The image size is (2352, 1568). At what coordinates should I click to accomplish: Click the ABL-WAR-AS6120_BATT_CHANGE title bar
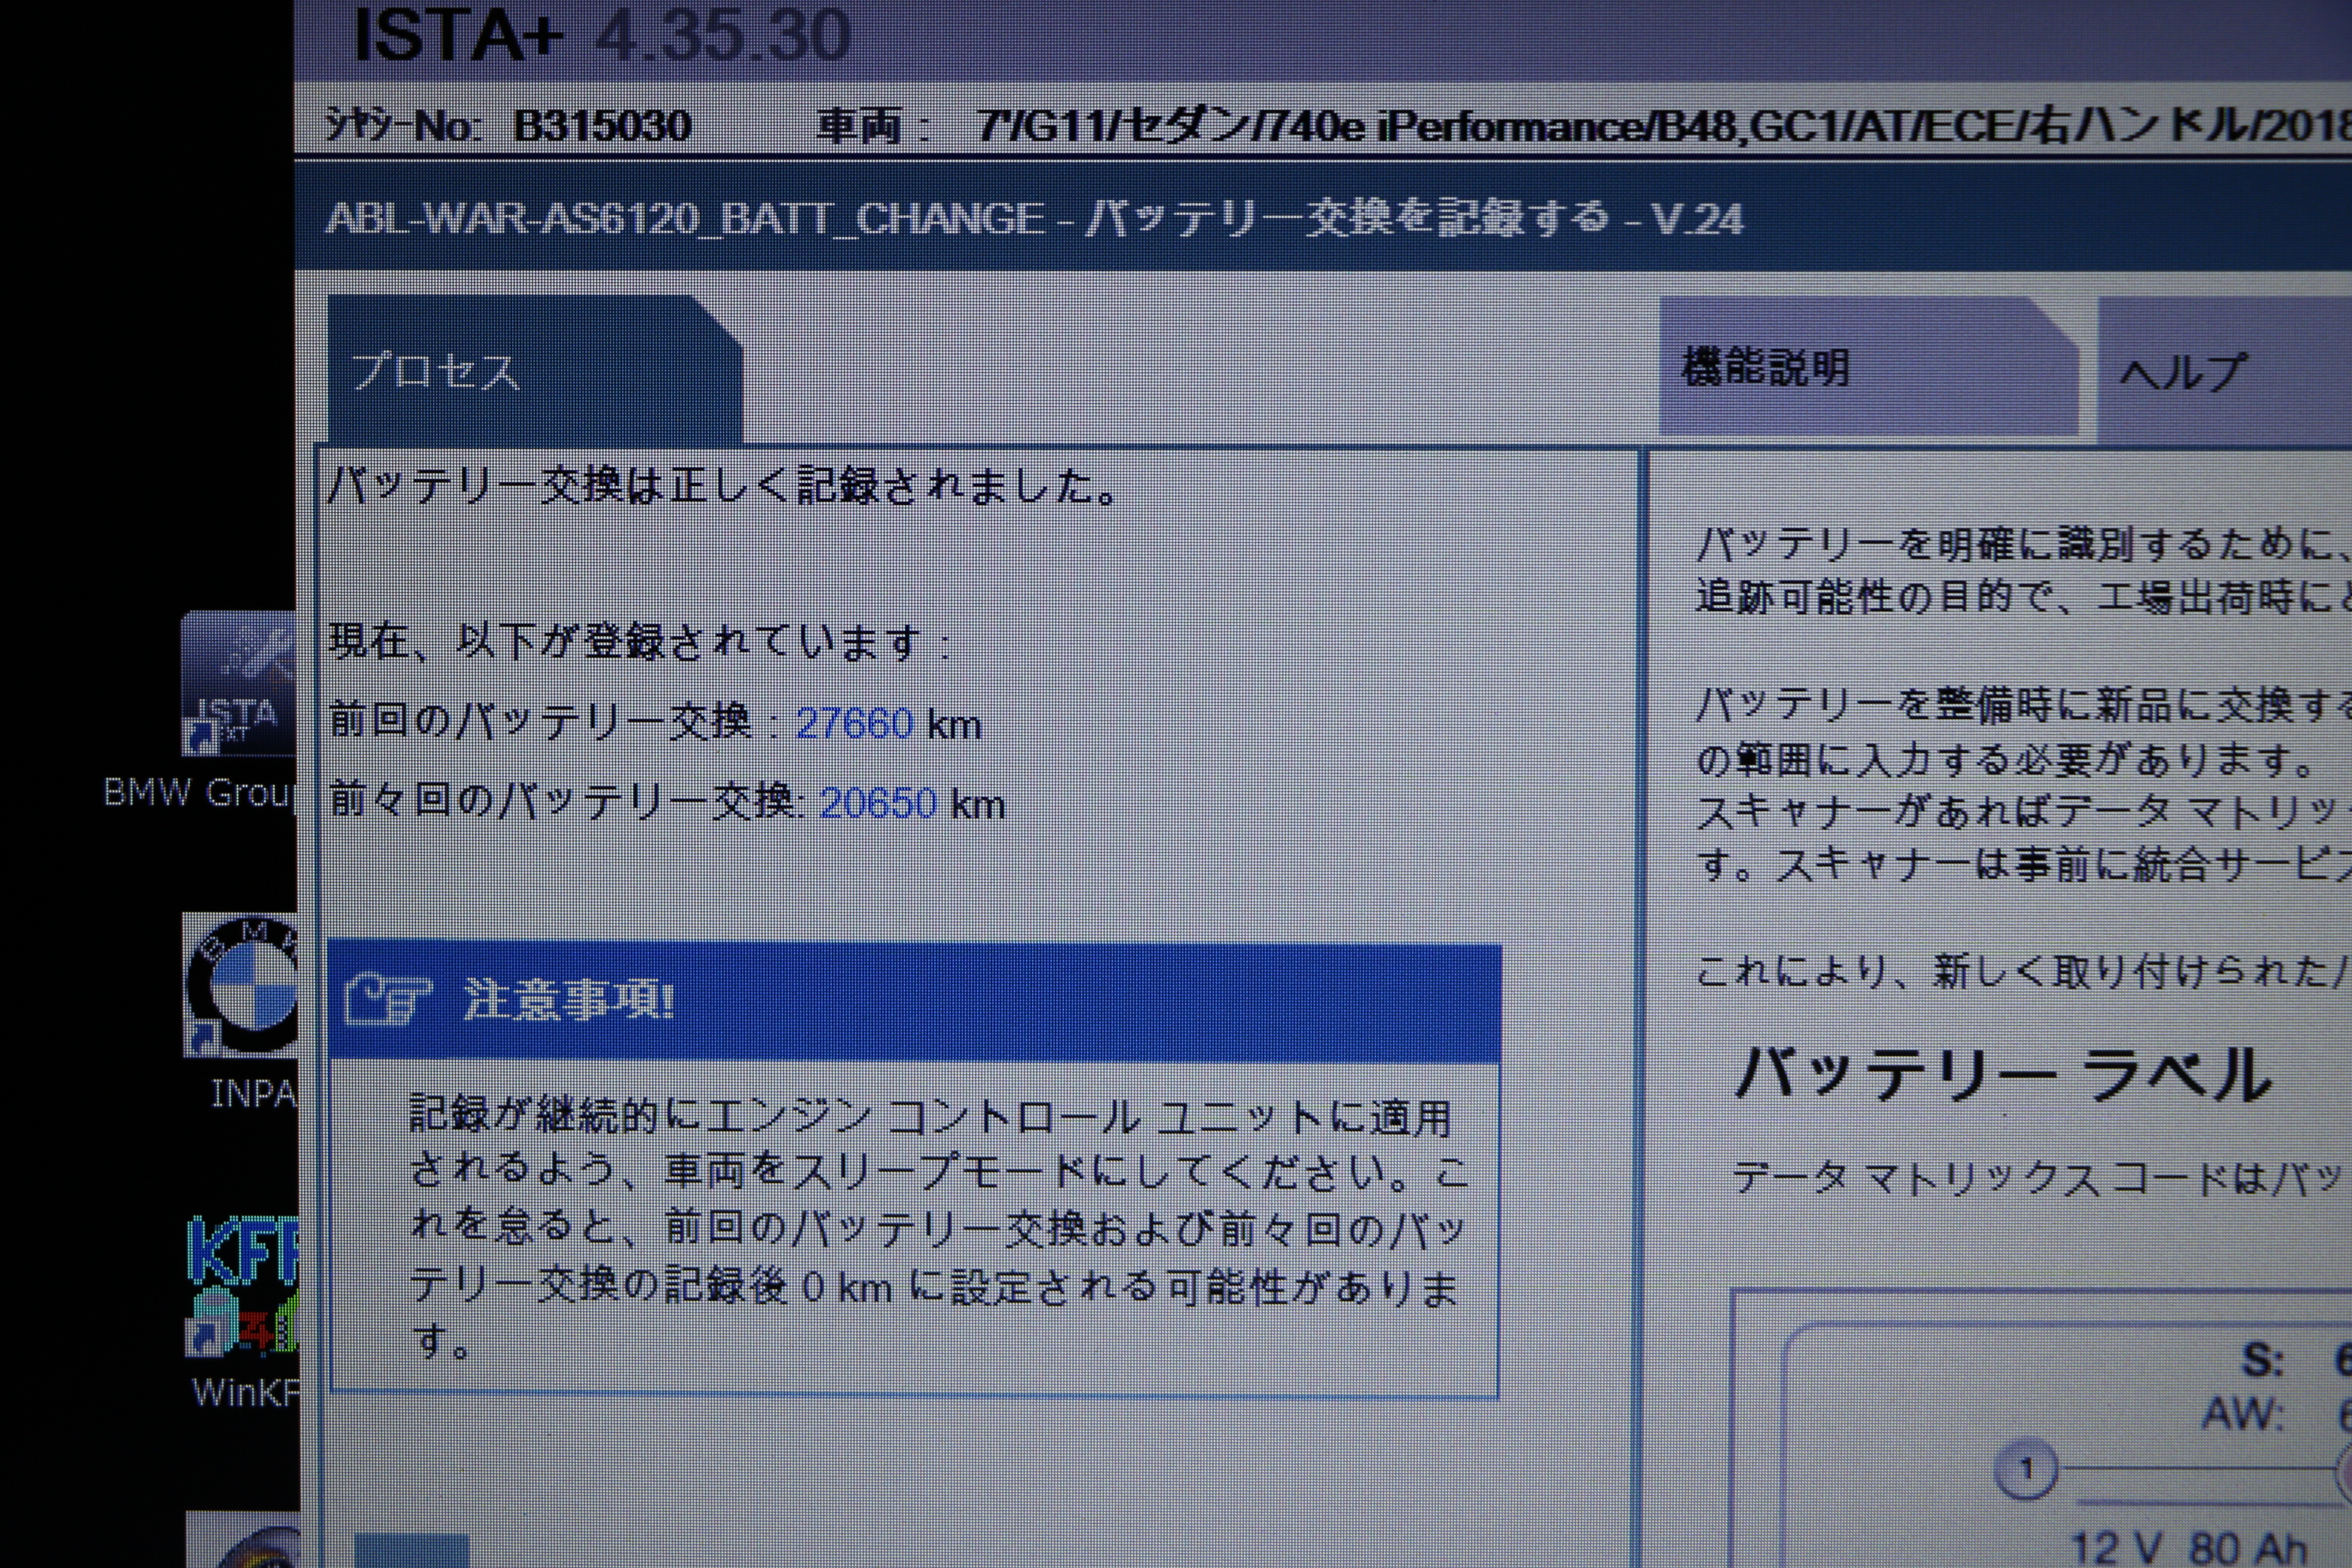[1323, 217]
